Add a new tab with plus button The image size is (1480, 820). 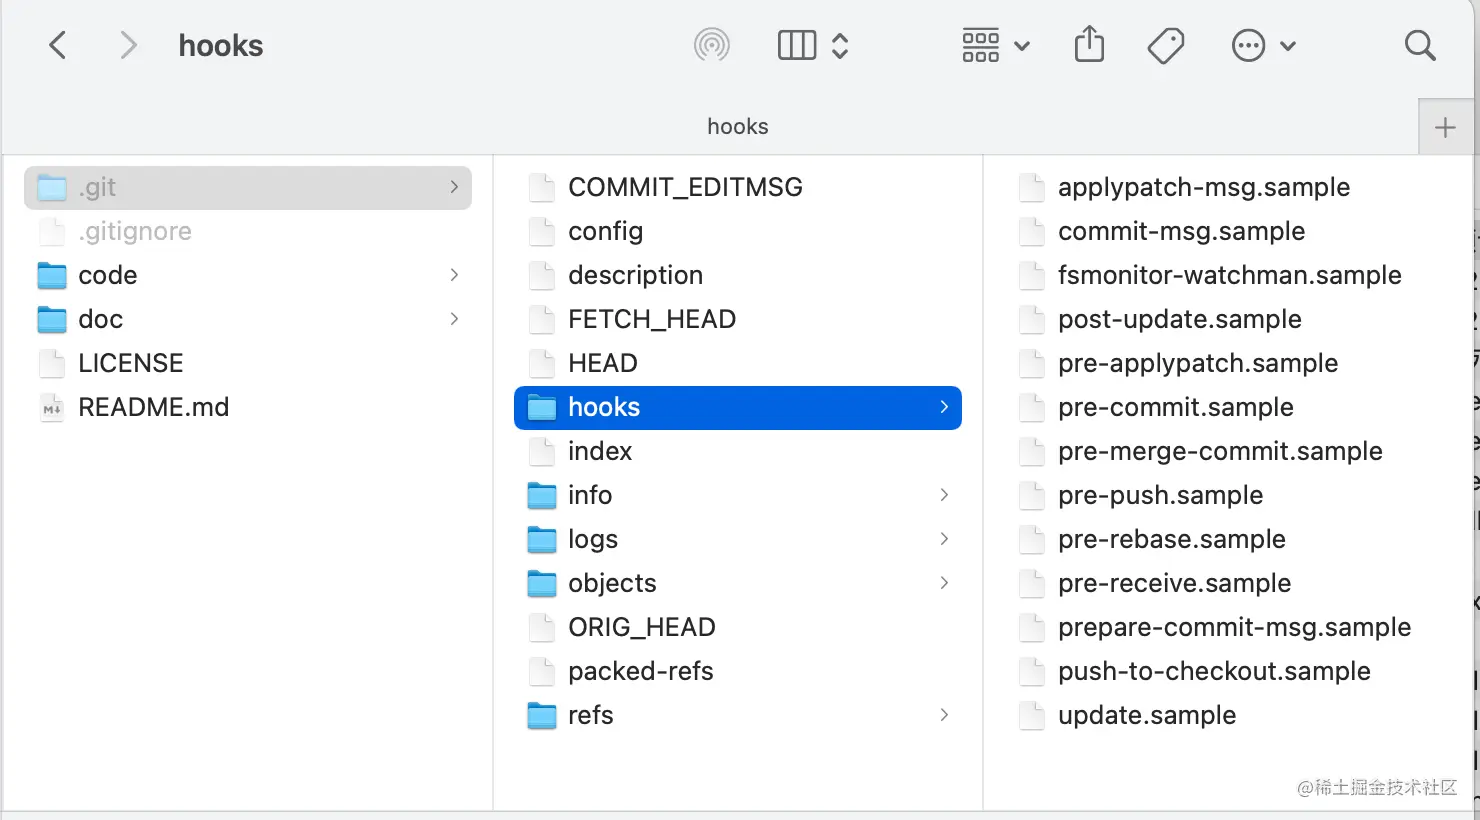[x=1445, y=127]
